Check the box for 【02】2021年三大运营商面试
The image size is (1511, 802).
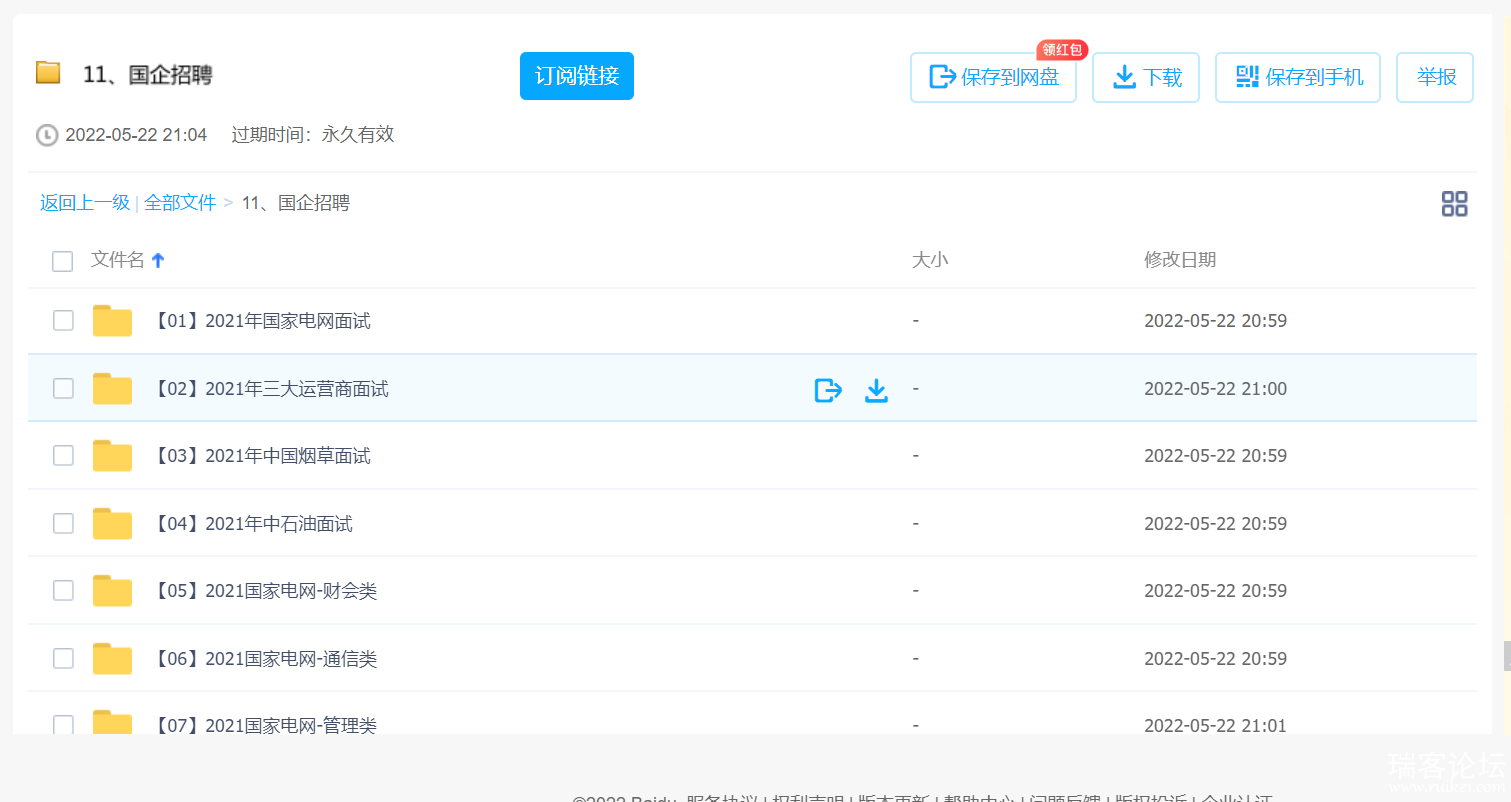coord(63,388)
